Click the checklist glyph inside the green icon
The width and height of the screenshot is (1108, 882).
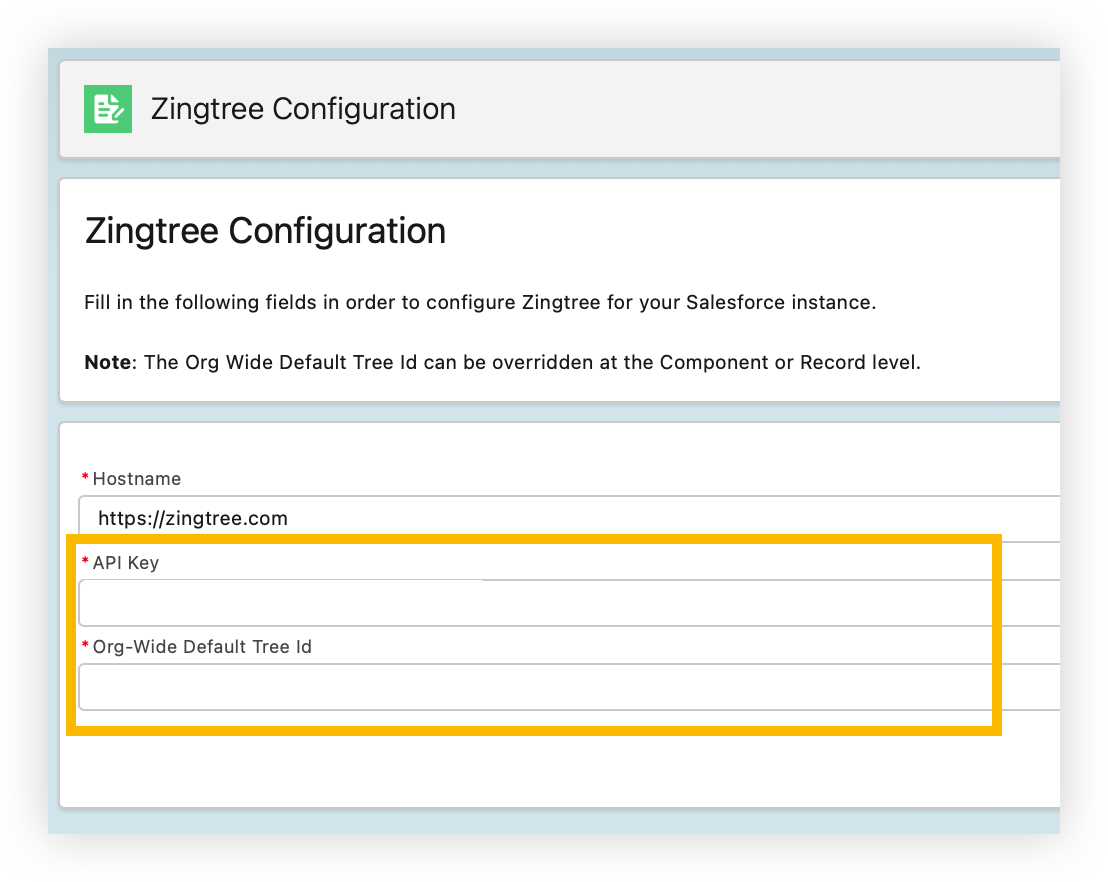[107, 108]
